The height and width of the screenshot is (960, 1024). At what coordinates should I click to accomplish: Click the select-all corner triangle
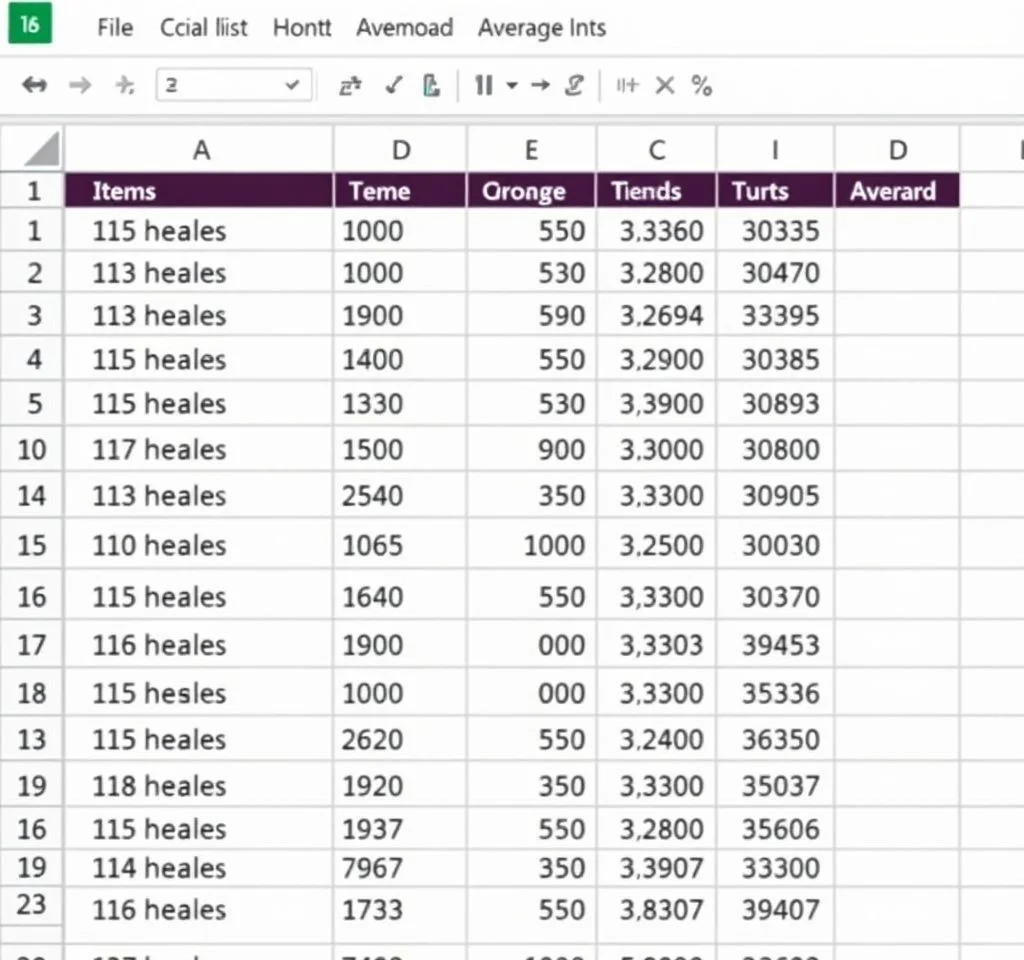point(42,149)
